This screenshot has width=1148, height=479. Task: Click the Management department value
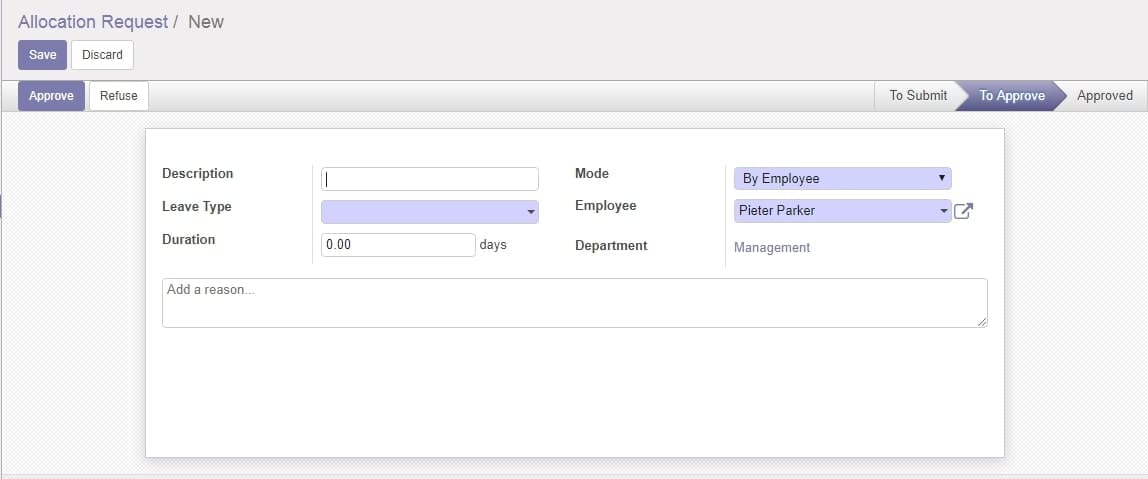click(772, 248)
